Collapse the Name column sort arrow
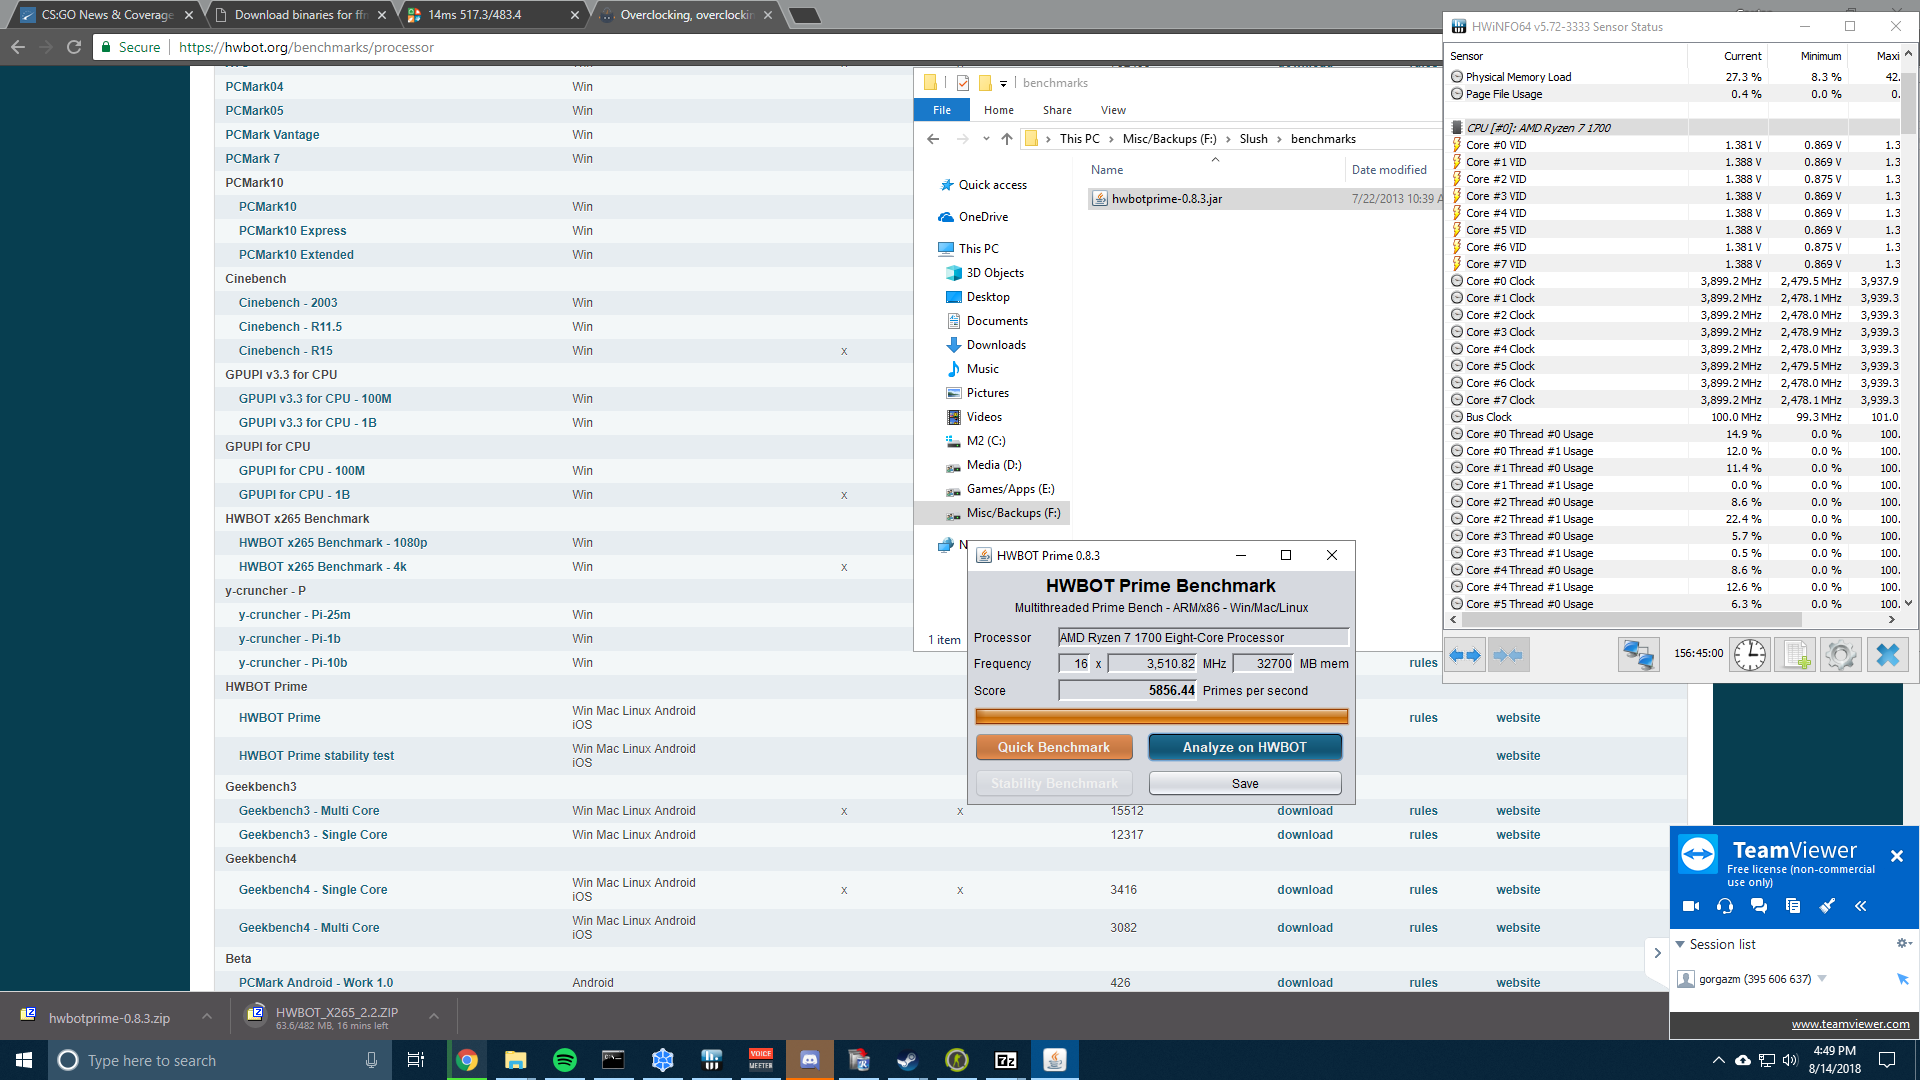Viewport: 1920px width, 1080px height. (1215, 160)
